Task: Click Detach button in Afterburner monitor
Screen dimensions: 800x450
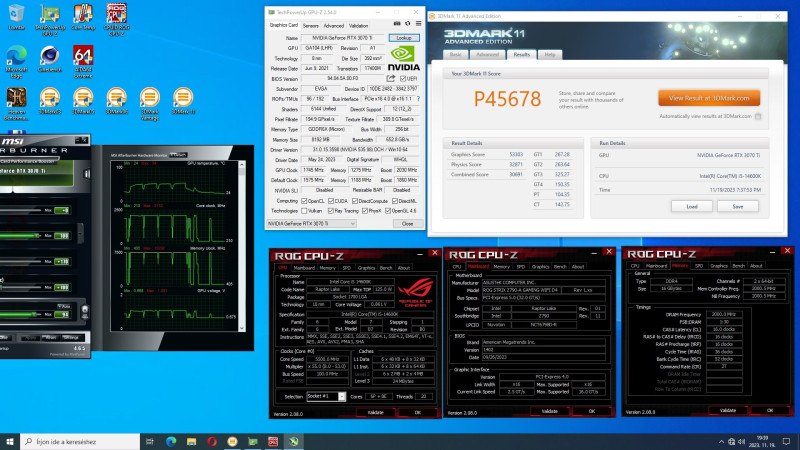Action: [178, 155]
